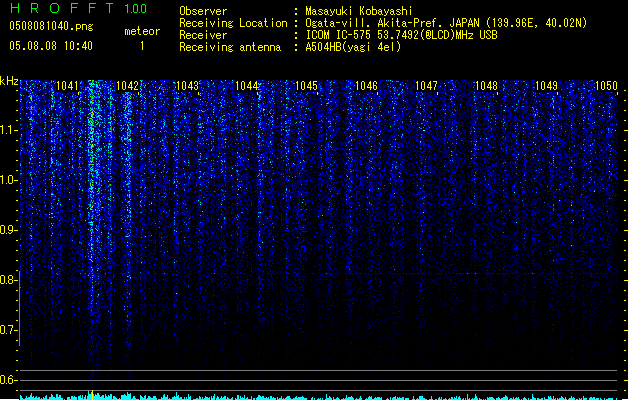The height and width of the screenshot is (400, 629).
Task: Click the 0.9 kHz frequency tick label
Action: click(8, 230)
